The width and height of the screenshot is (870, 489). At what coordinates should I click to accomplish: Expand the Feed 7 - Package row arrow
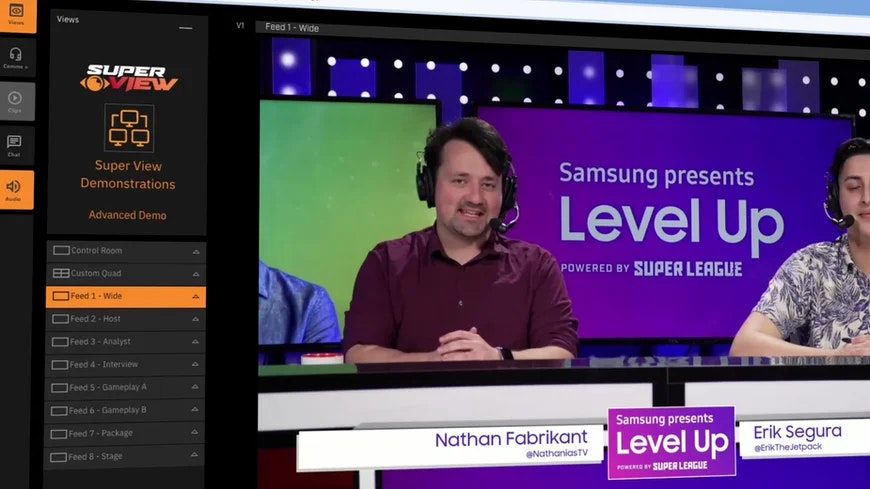tap(194, 432)
